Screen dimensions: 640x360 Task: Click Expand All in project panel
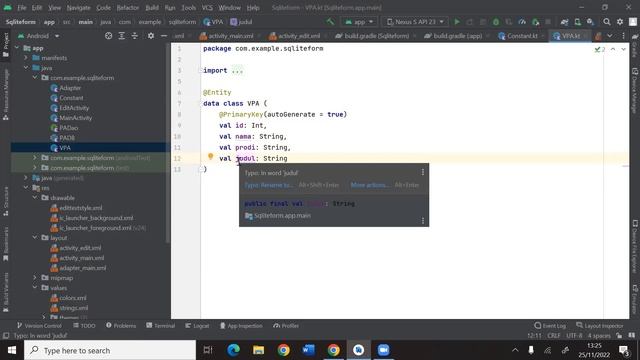[122, 36]
